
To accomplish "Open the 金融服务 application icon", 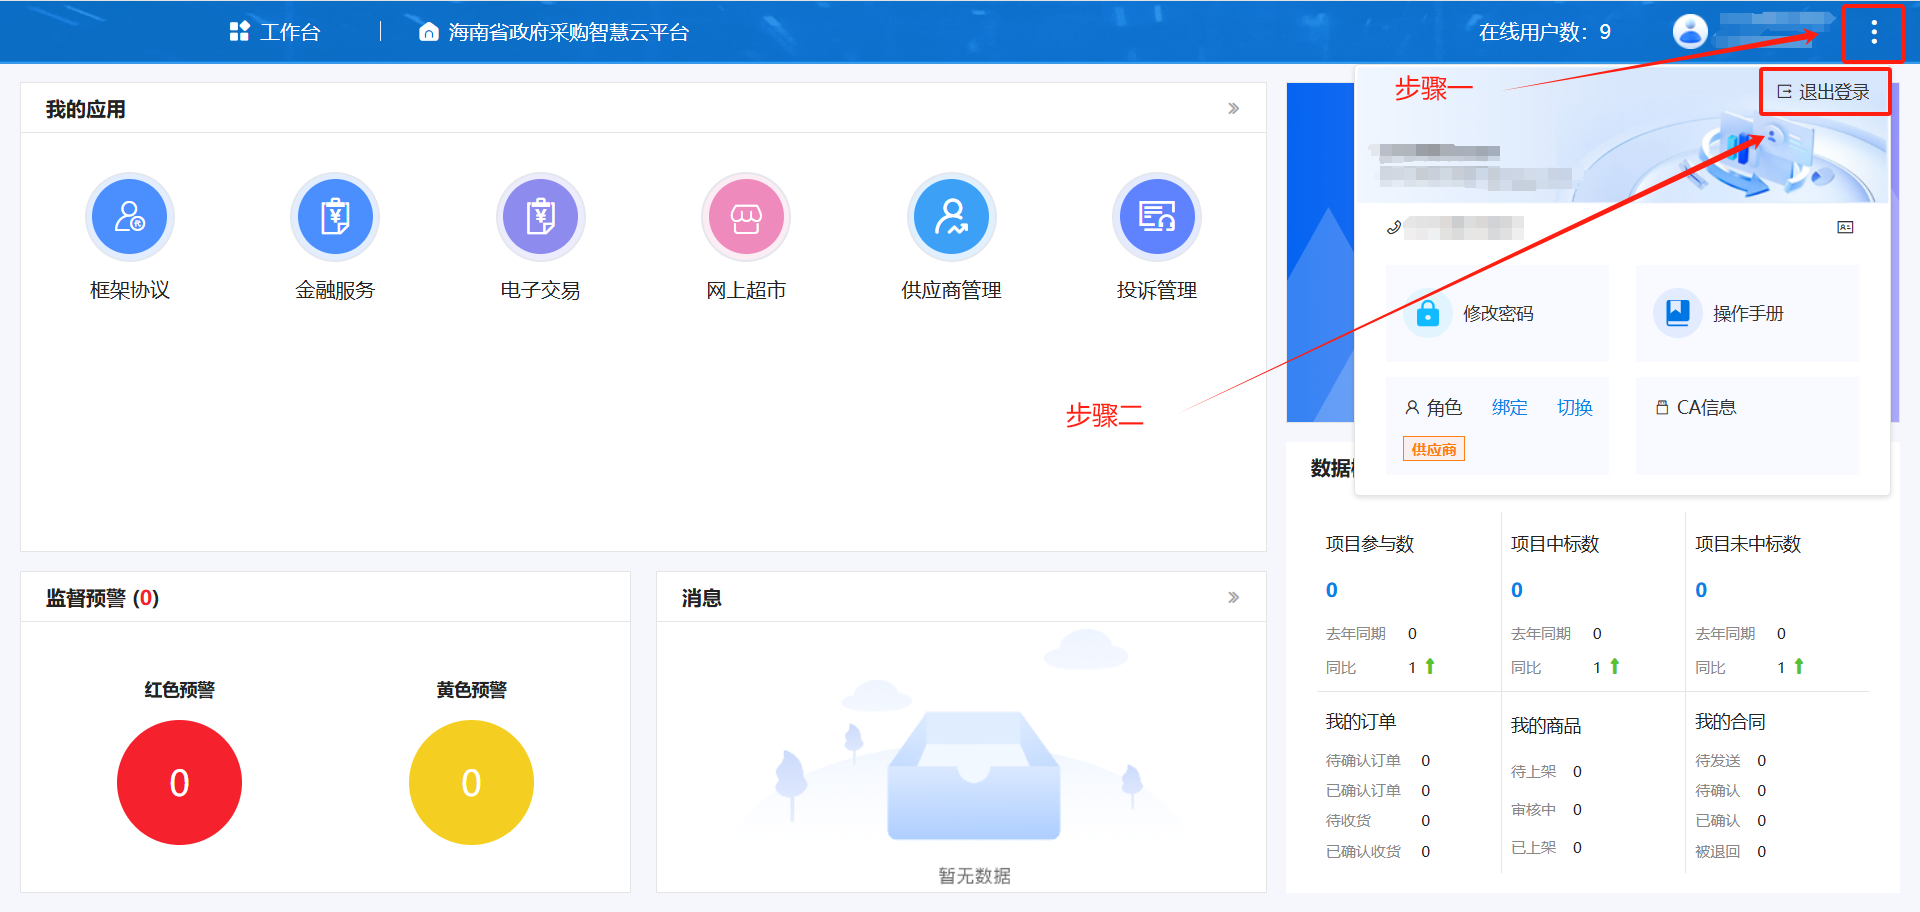I will tap(335, 217).
